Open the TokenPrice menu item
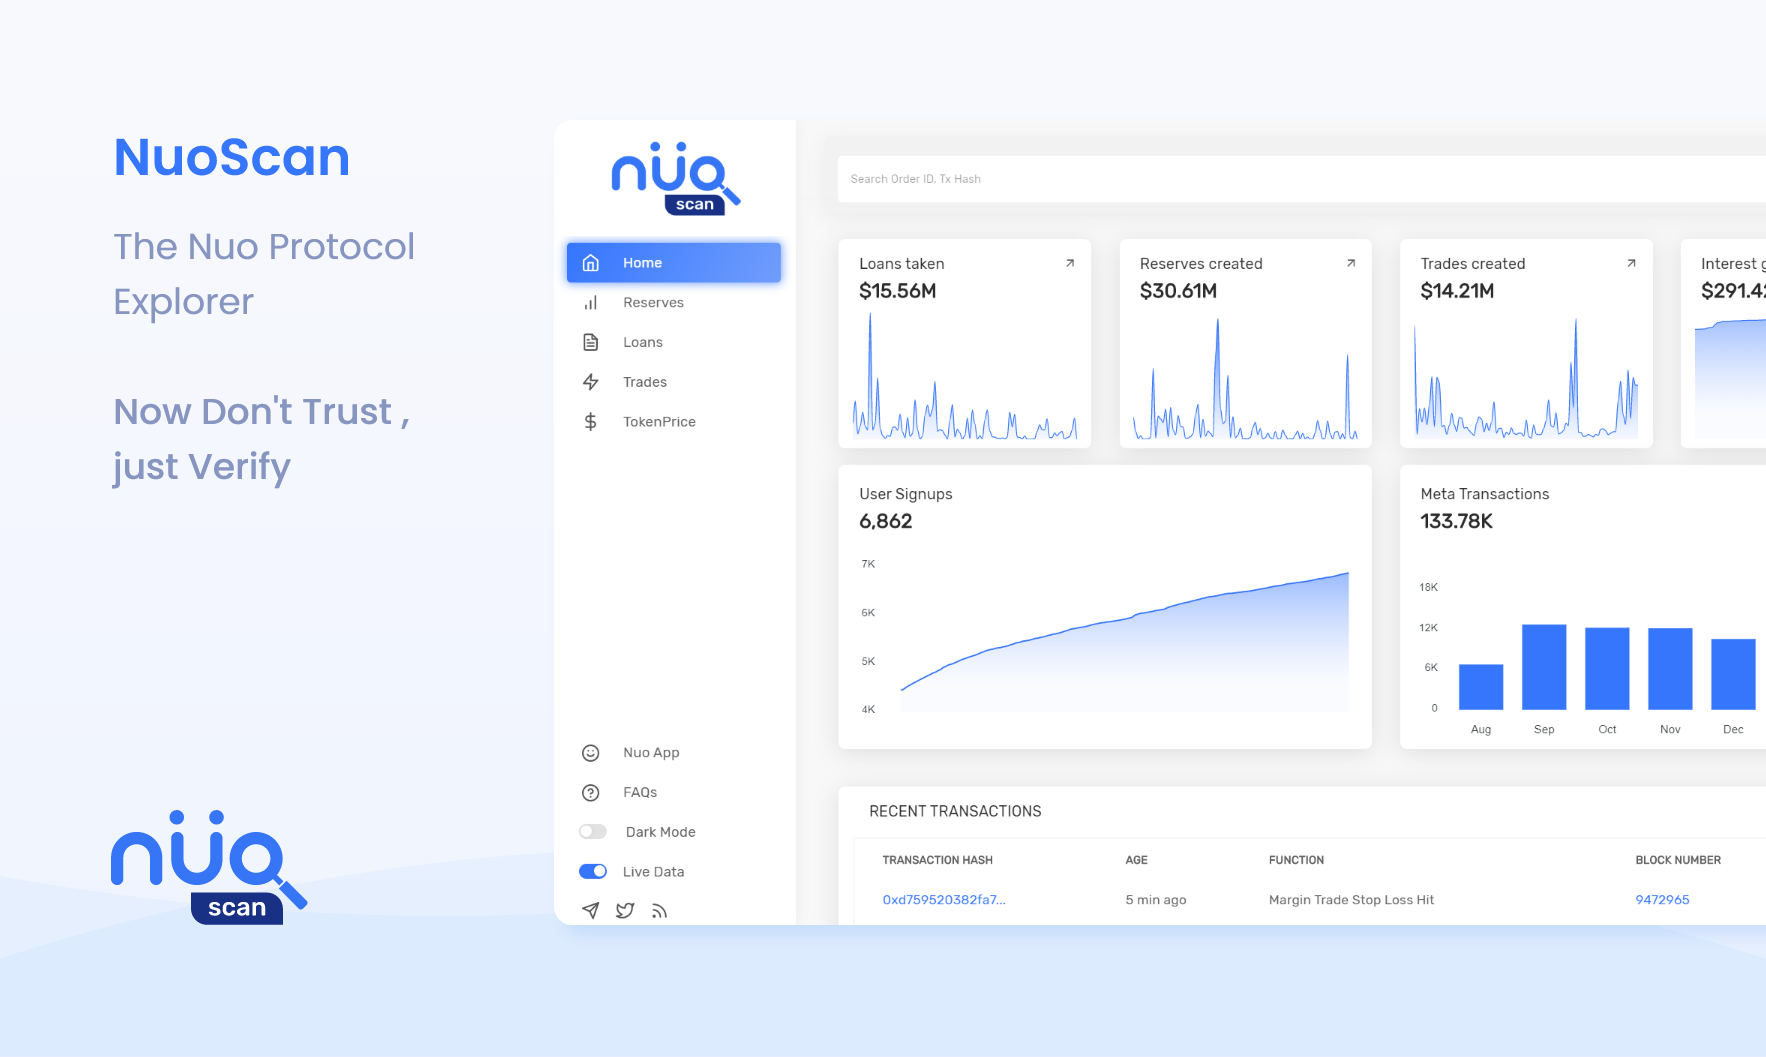Screen dimensions: 1766x1057 pyautogui.click(x=674, y=422)
